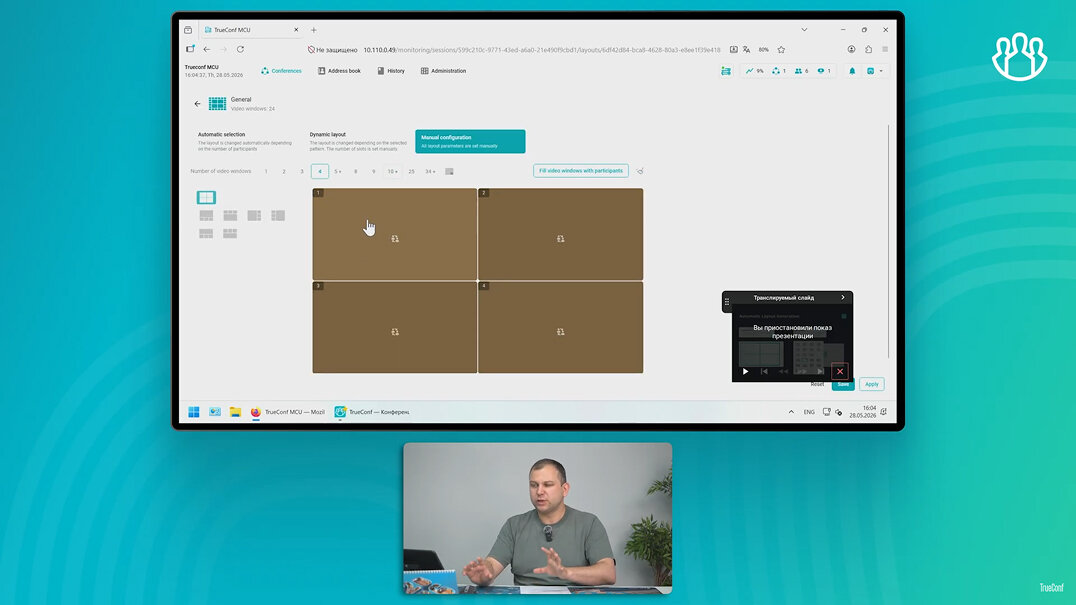Open notifications bell in TrueConf MCU
Viewport: 1076px width, 605px height.
coord(852,71)
